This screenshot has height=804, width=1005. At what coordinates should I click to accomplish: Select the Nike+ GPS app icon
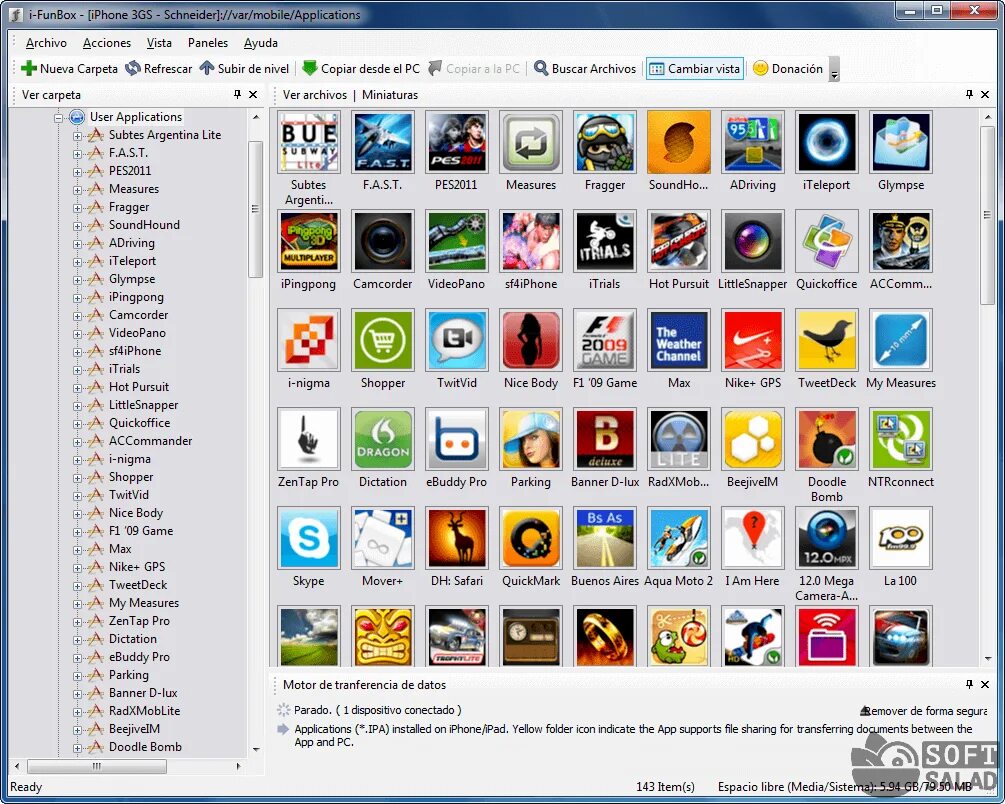point(752,340)
